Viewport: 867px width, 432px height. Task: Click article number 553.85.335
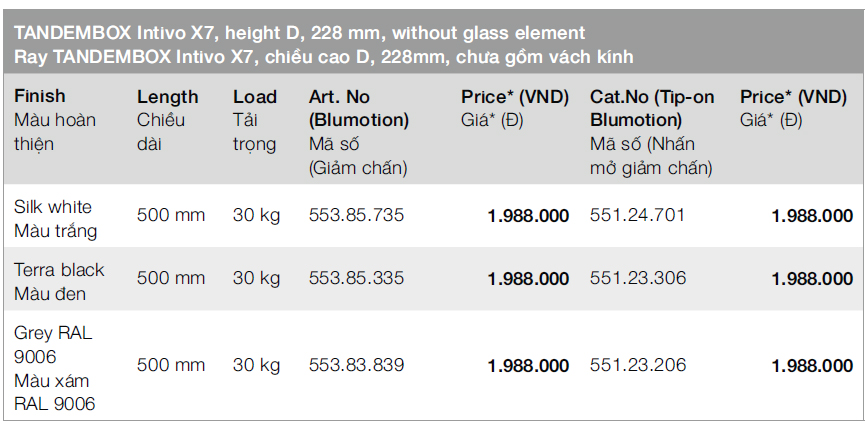[x=357, y=278]
